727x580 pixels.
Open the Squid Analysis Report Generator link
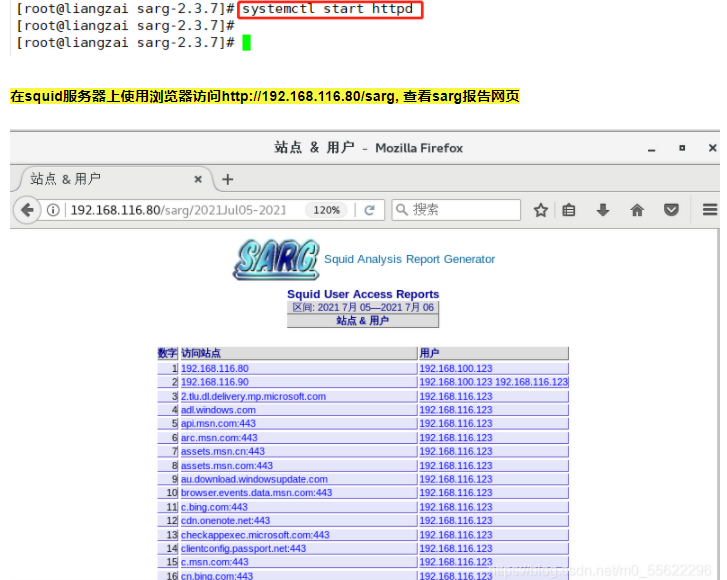click(x=409, y=259)
